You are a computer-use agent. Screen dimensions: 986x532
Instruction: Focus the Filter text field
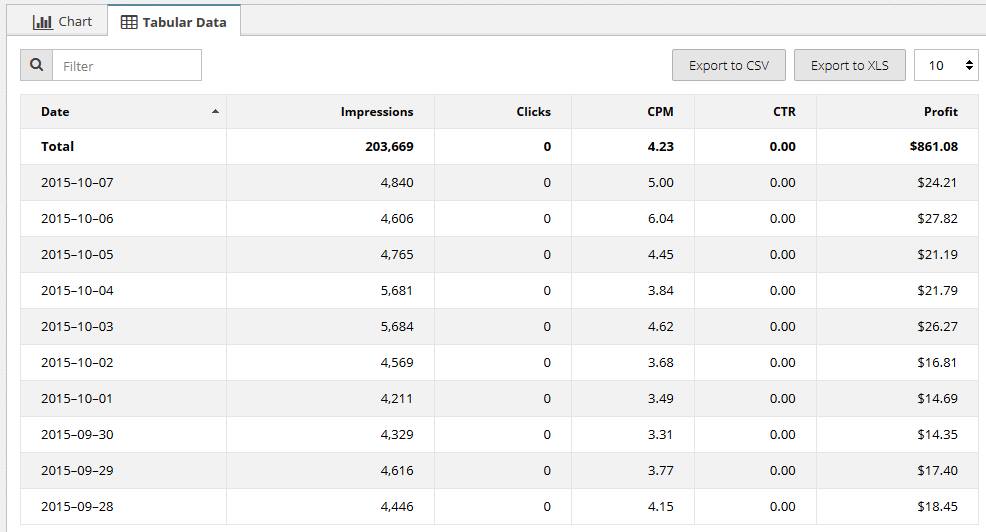point(127,65)
